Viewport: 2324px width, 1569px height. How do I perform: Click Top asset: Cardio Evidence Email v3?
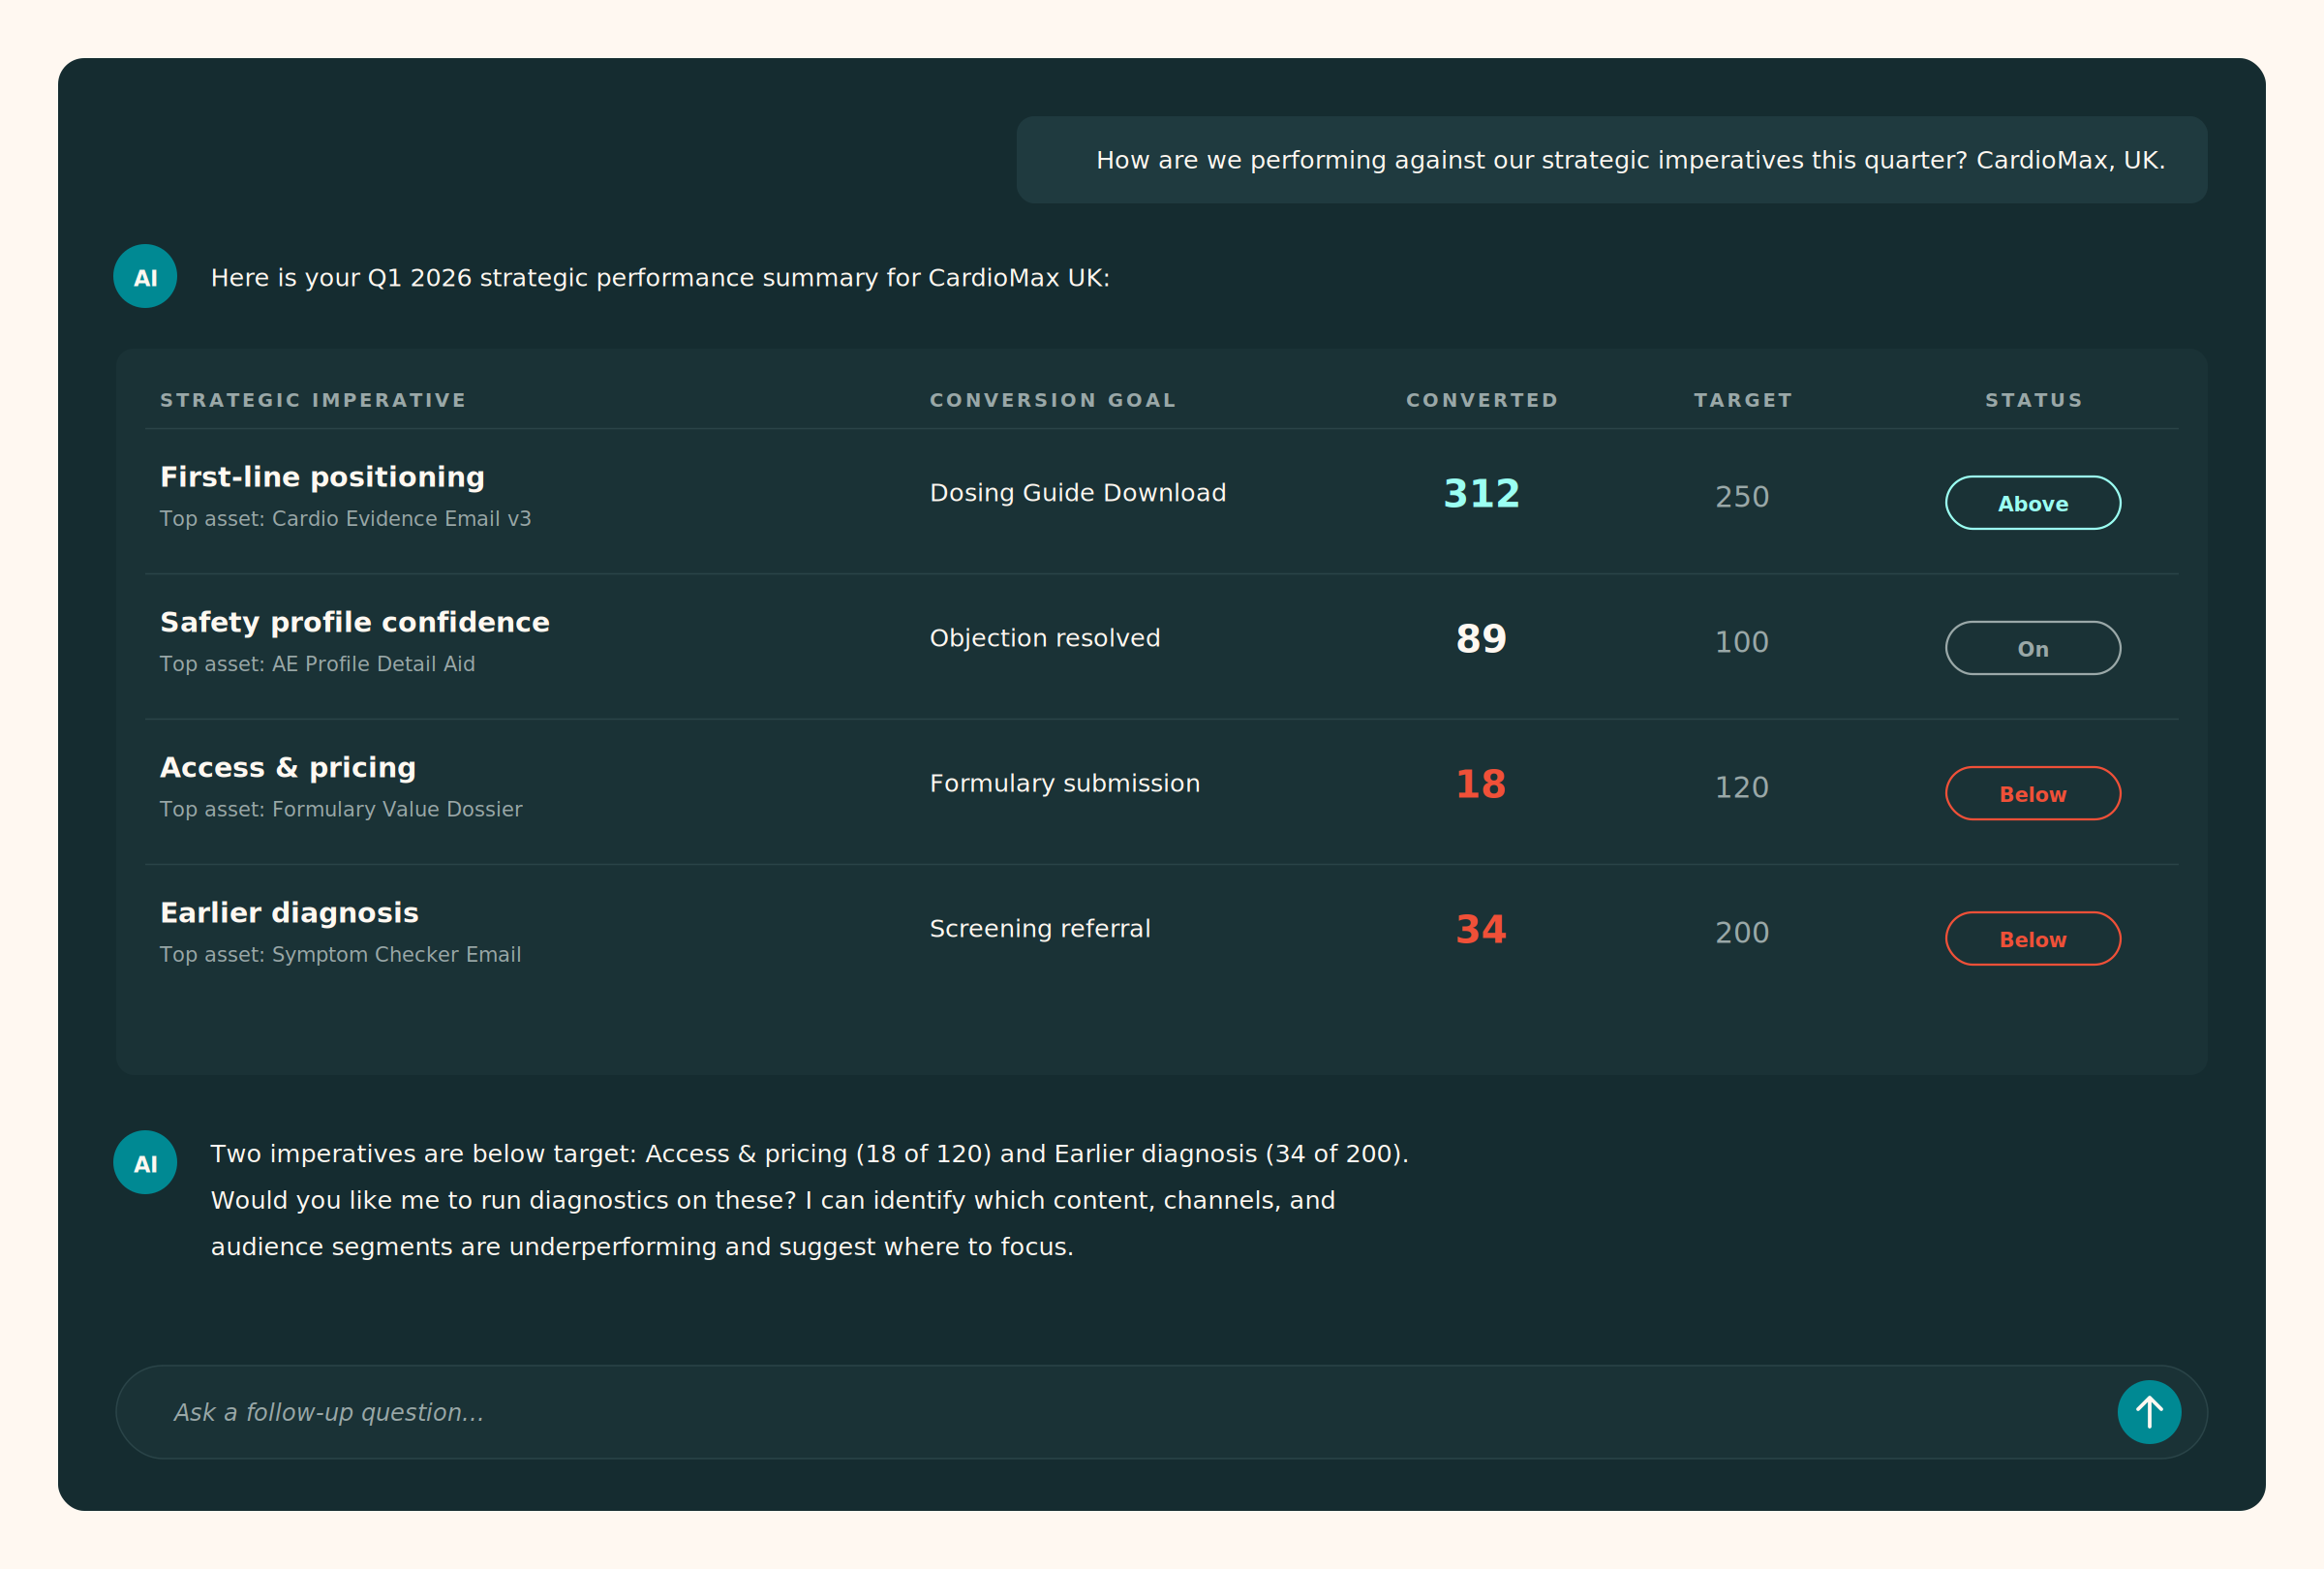coord(345,519)
